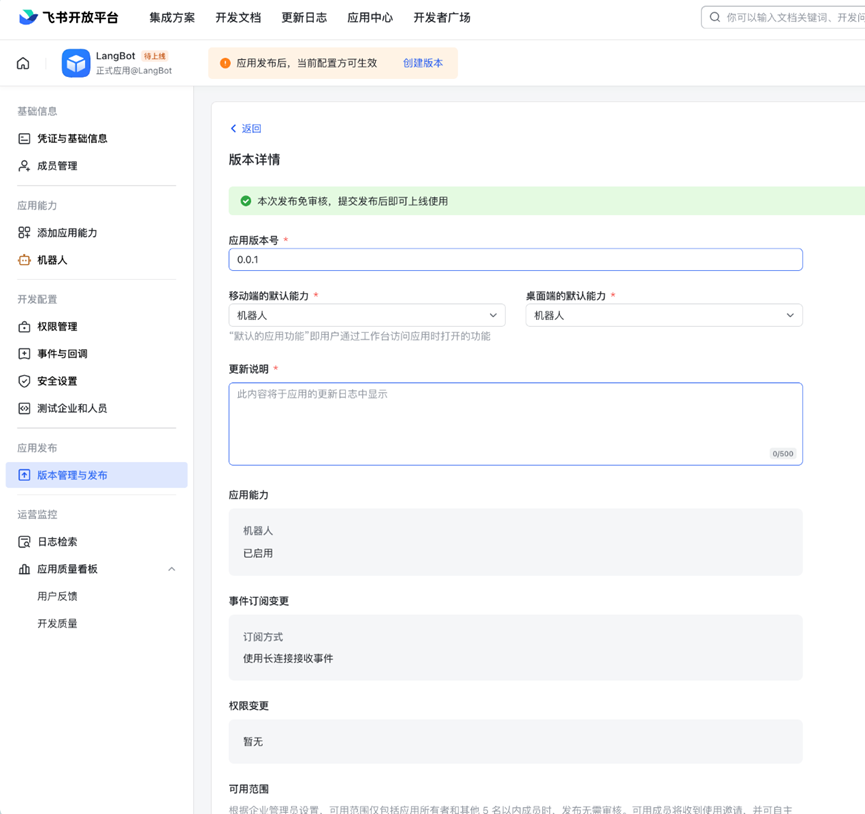Screen dimensions: 865x814
Task: Click 版本详情 heading
Action: click(x=254, y=160)
